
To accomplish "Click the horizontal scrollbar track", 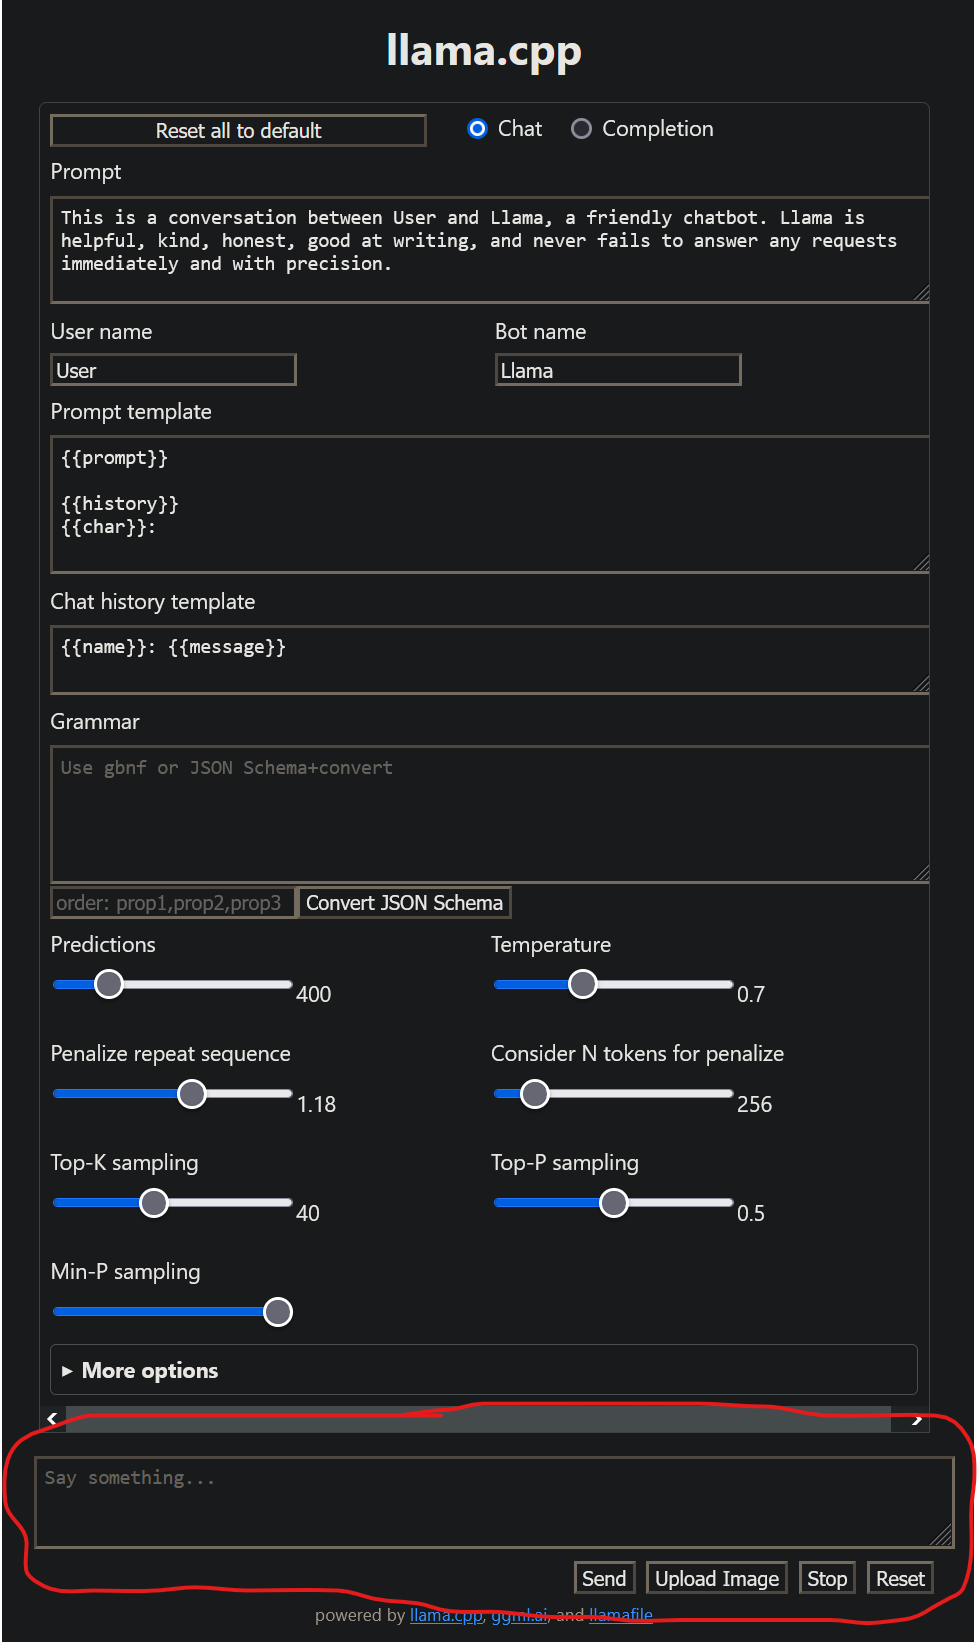I will coord(478,1419).
